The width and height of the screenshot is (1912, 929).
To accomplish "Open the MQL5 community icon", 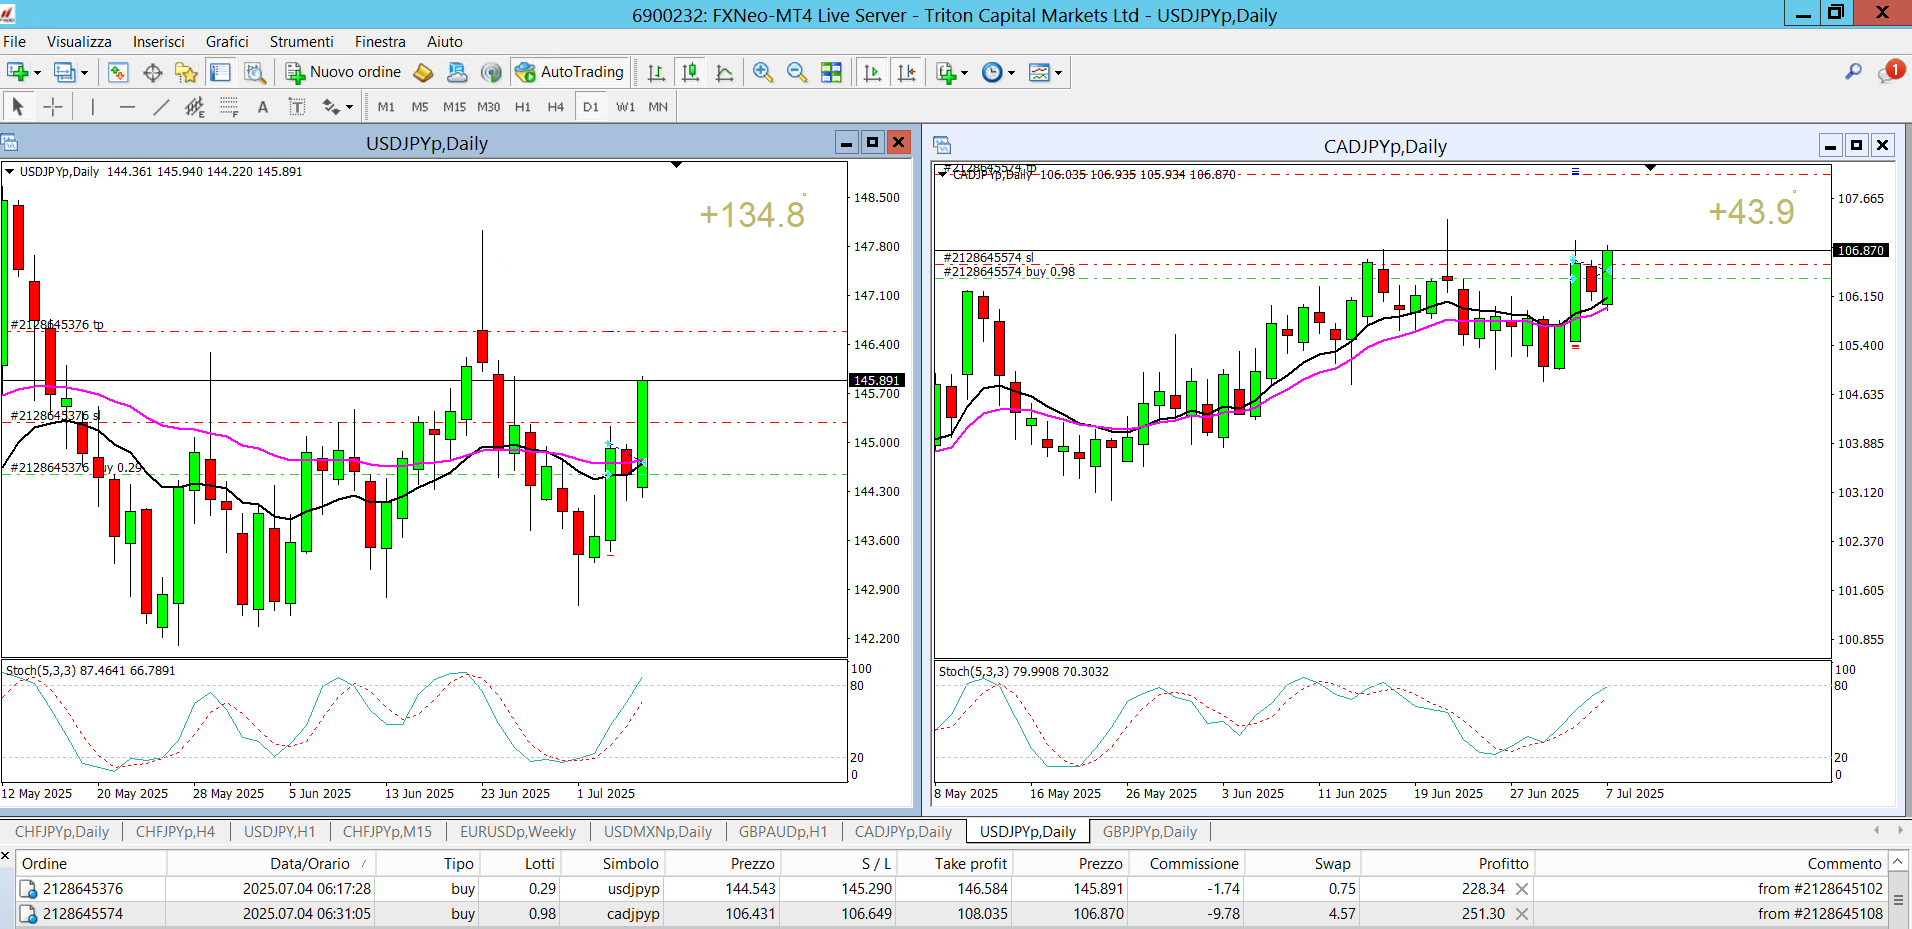I will pyautogui.click(x=457, y=72).
